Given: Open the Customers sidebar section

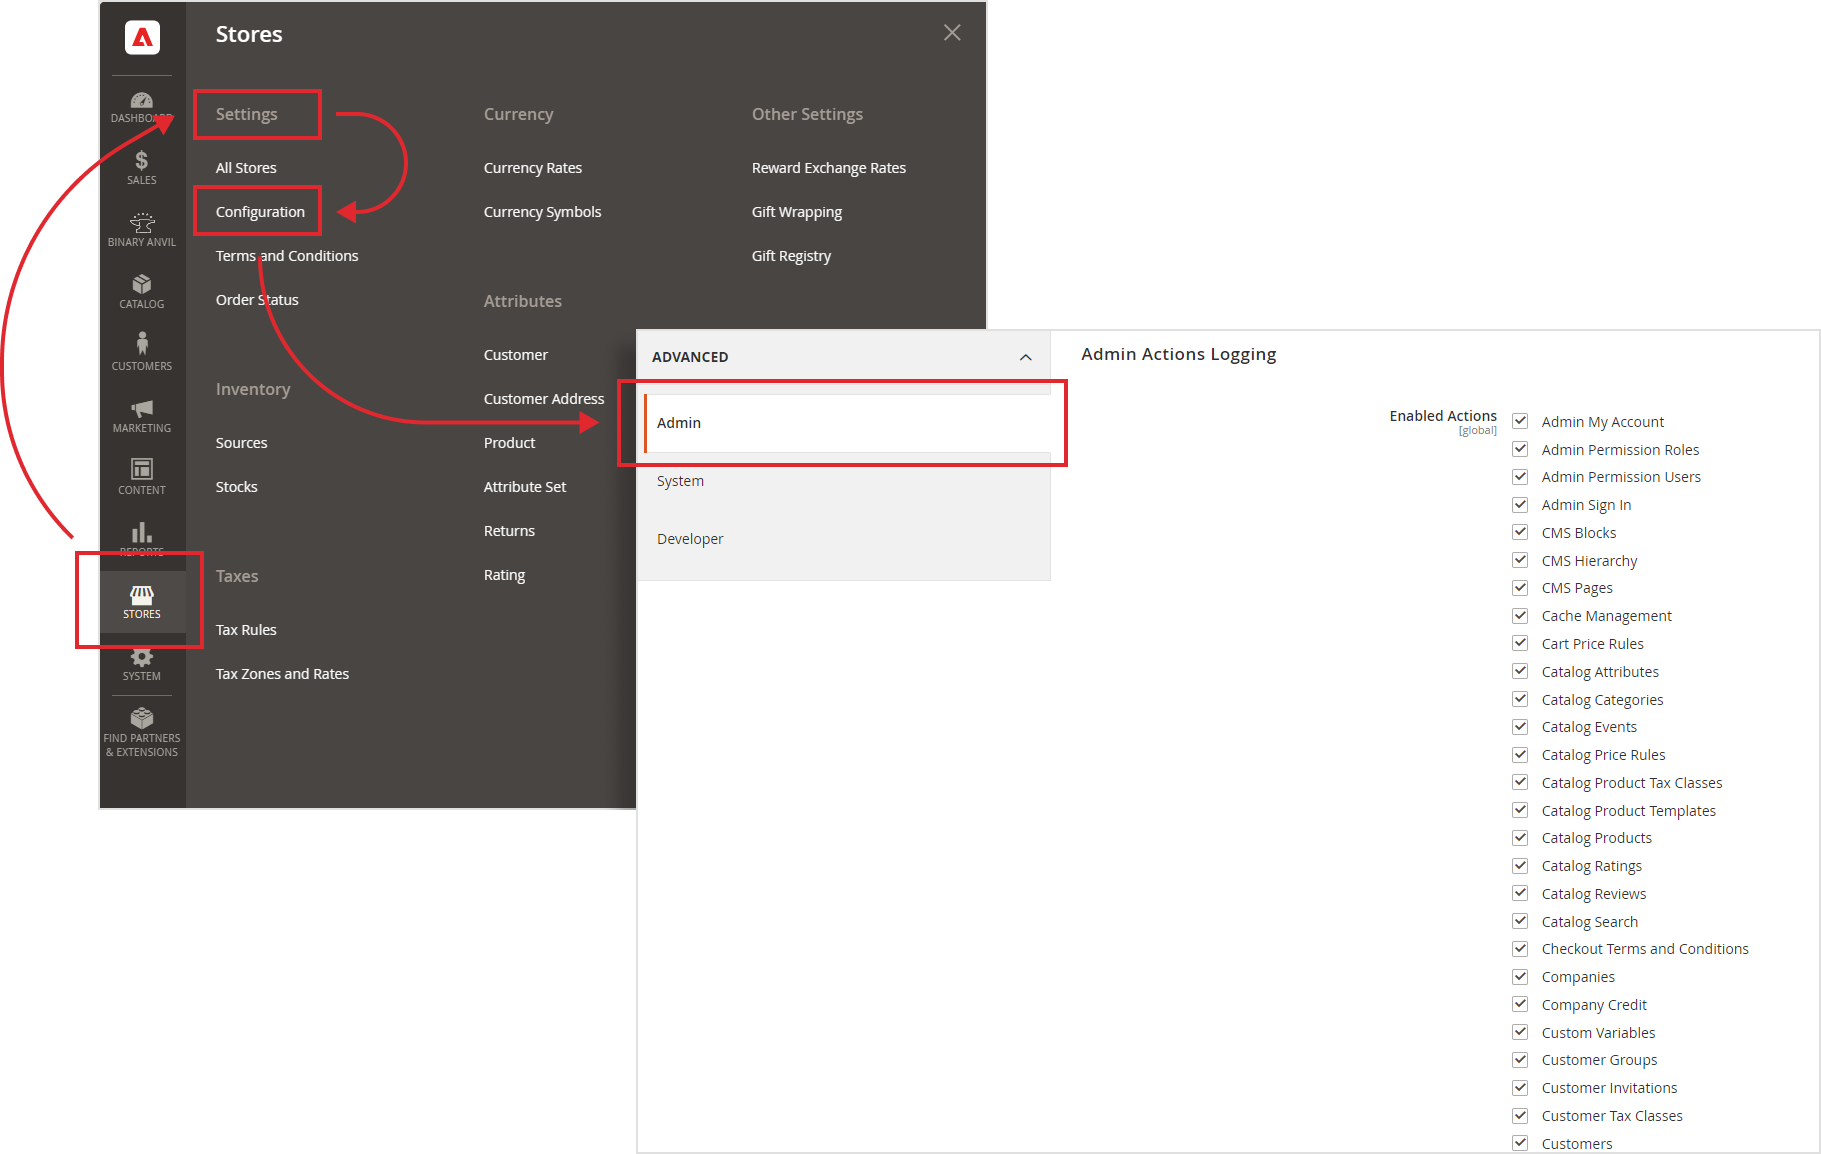Looking at the screenshot, I should [x=141, y=352].
